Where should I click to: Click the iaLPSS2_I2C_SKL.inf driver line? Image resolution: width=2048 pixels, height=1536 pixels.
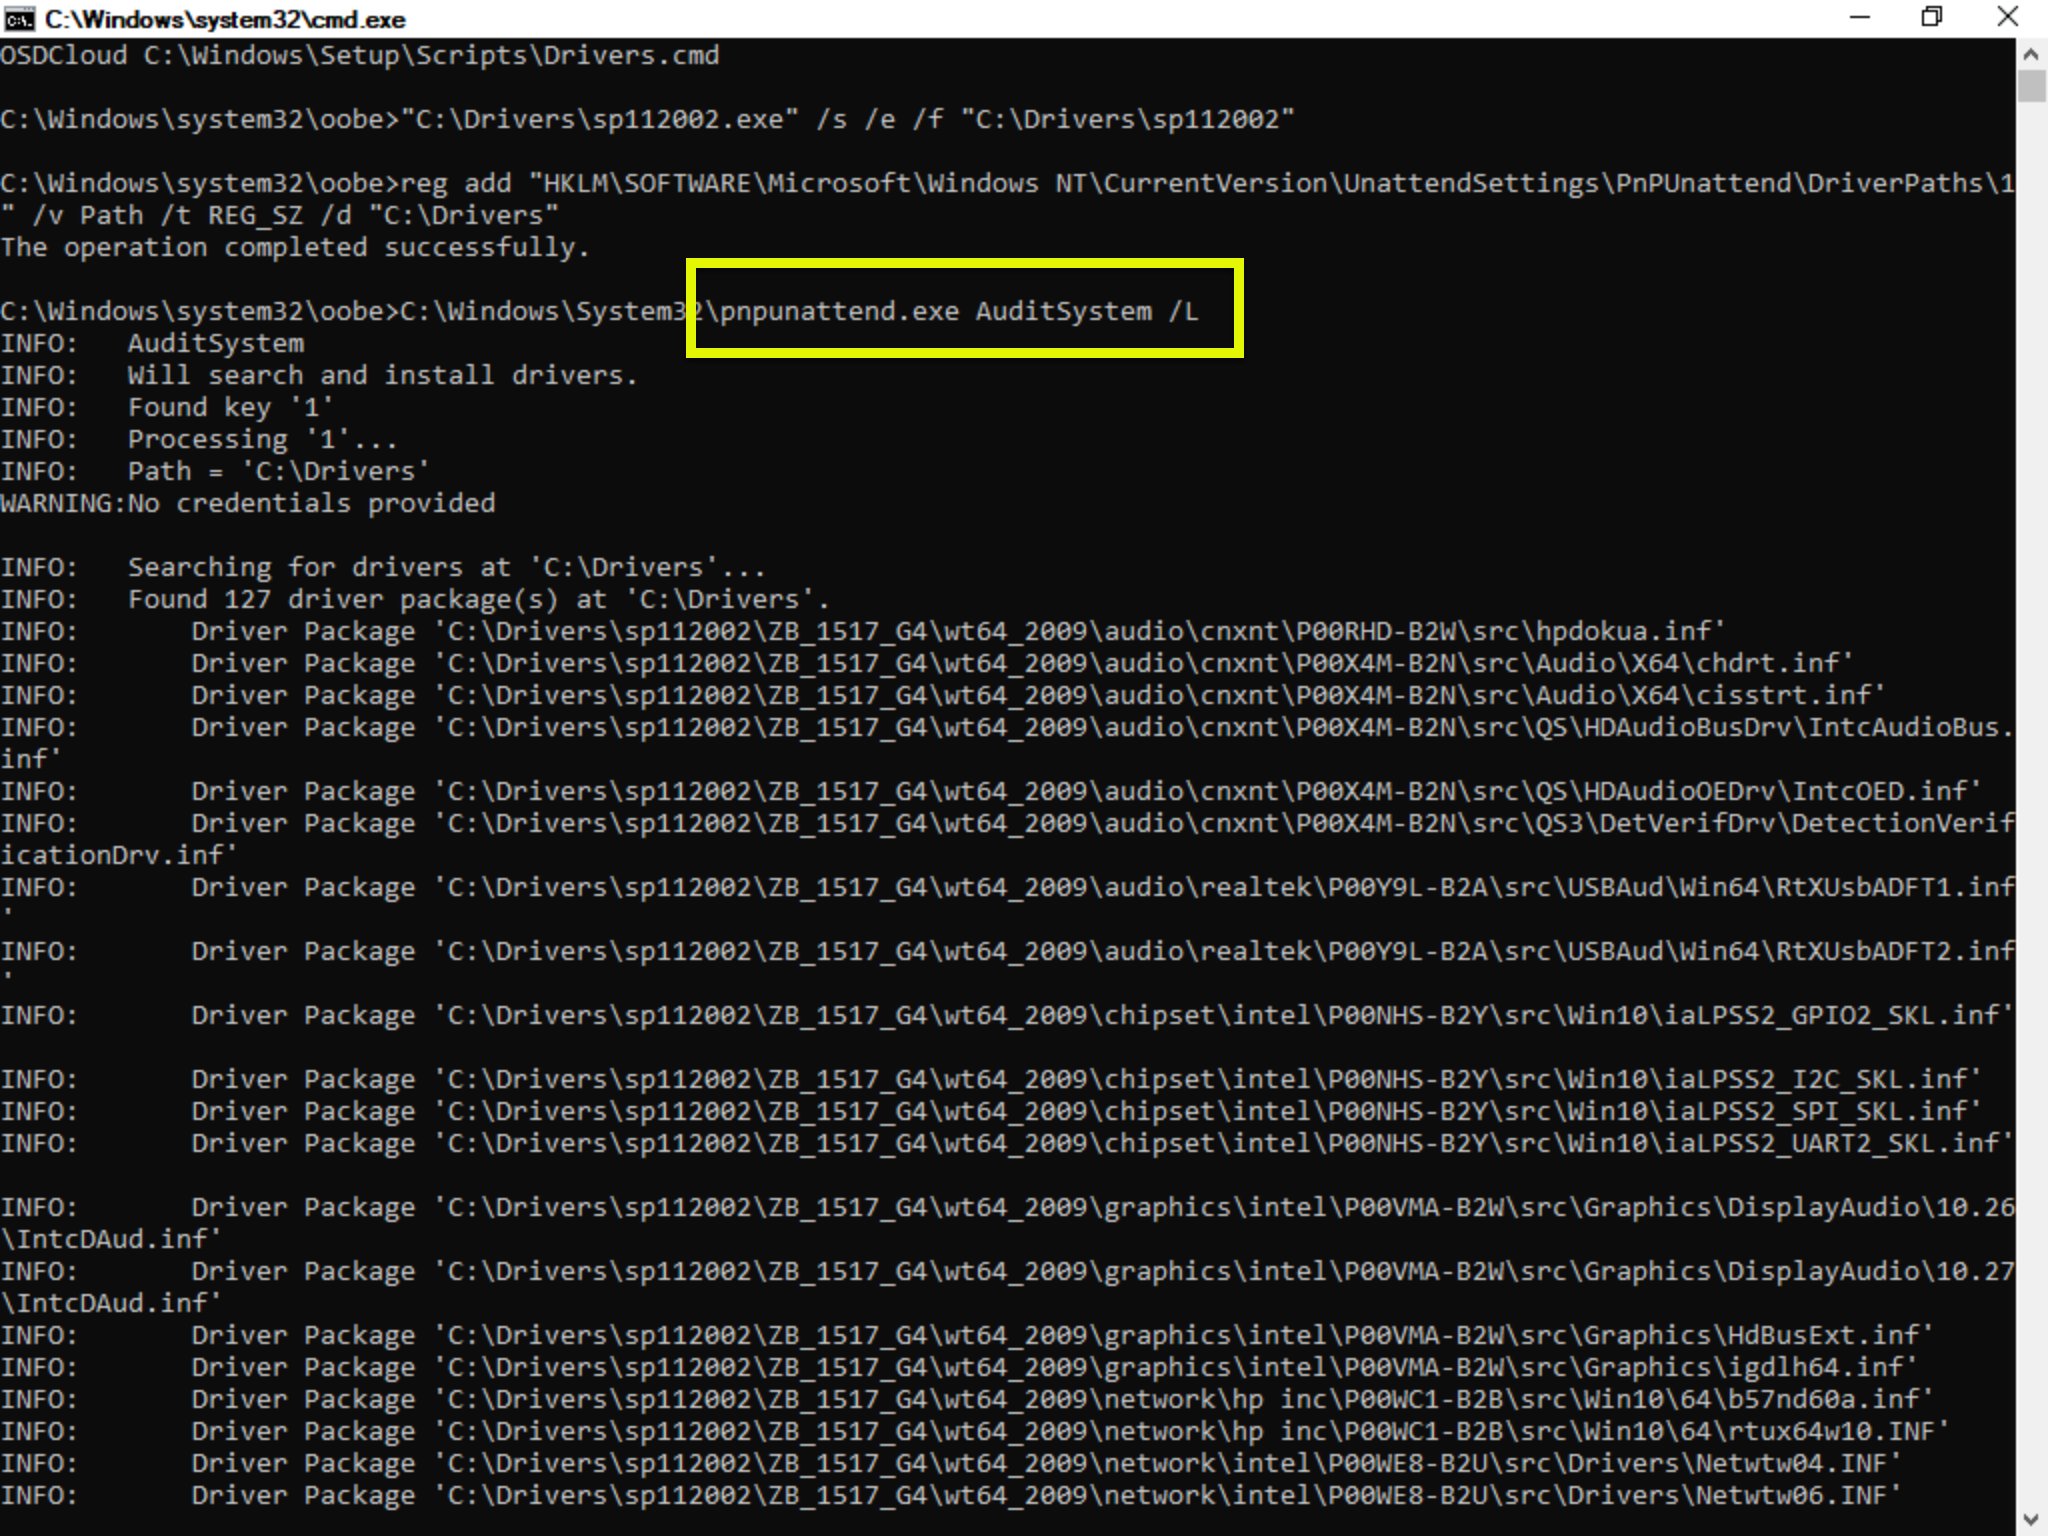point(991,1079)
